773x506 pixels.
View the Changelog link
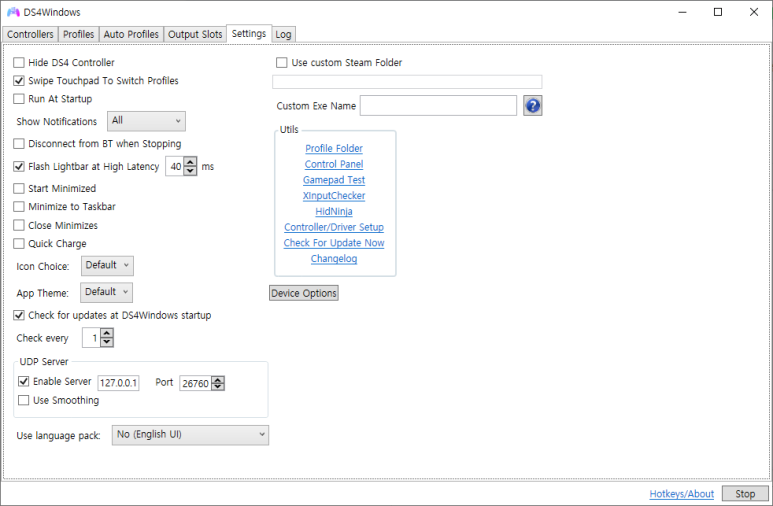pos(334,259)
